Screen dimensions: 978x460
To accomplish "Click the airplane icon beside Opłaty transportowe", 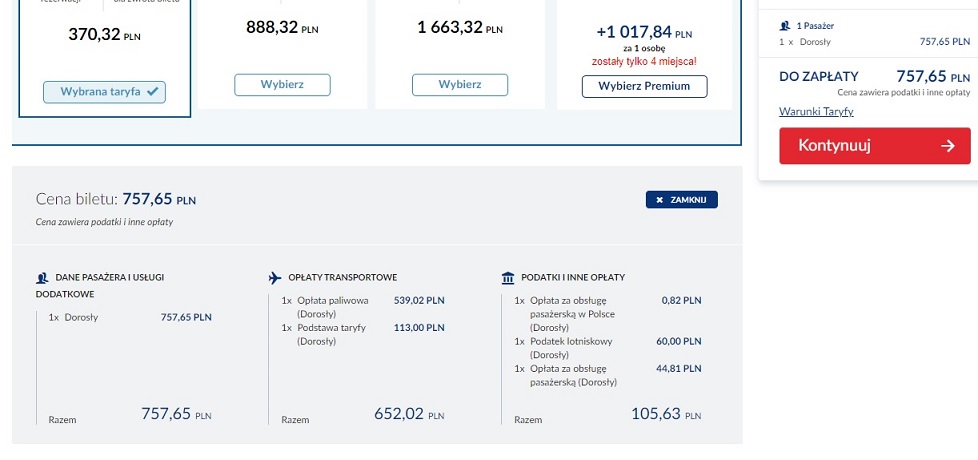I will coord(275,277).
